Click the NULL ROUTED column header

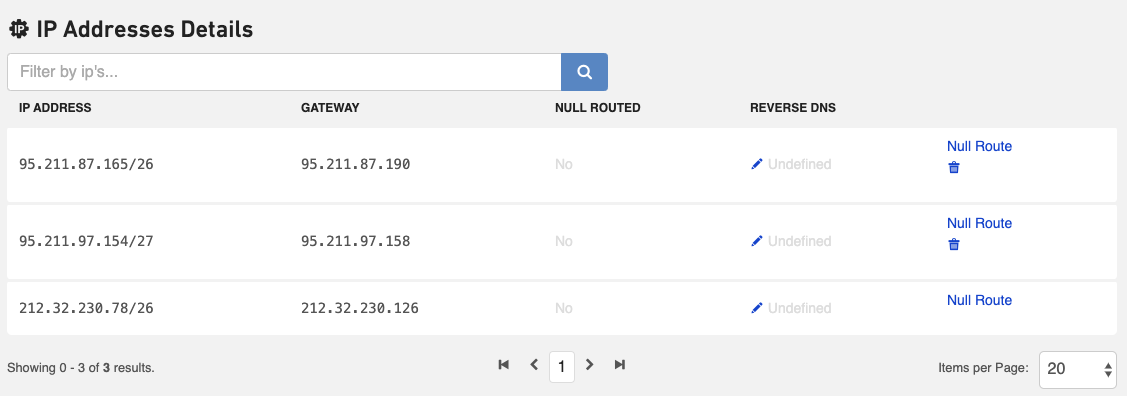[597, 108]
